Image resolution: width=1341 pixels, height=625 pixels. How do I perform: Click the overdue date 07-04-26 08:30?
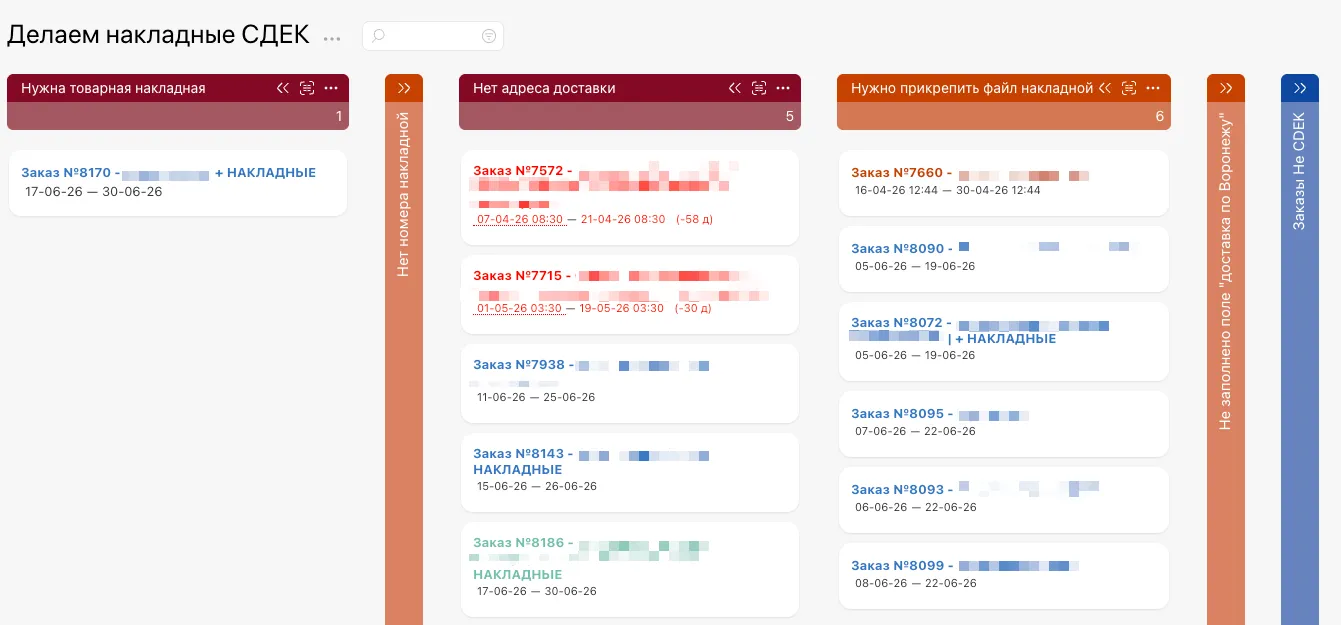521,219
